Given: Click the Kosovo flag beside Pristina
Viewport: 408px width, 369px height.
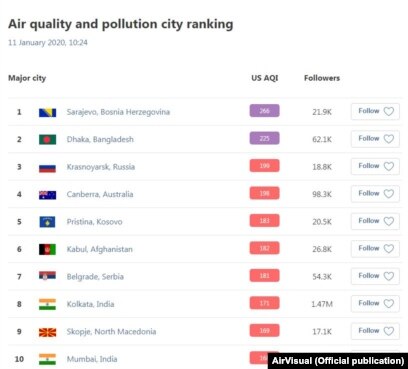Looking at the screenshot, I should (47, 222).
